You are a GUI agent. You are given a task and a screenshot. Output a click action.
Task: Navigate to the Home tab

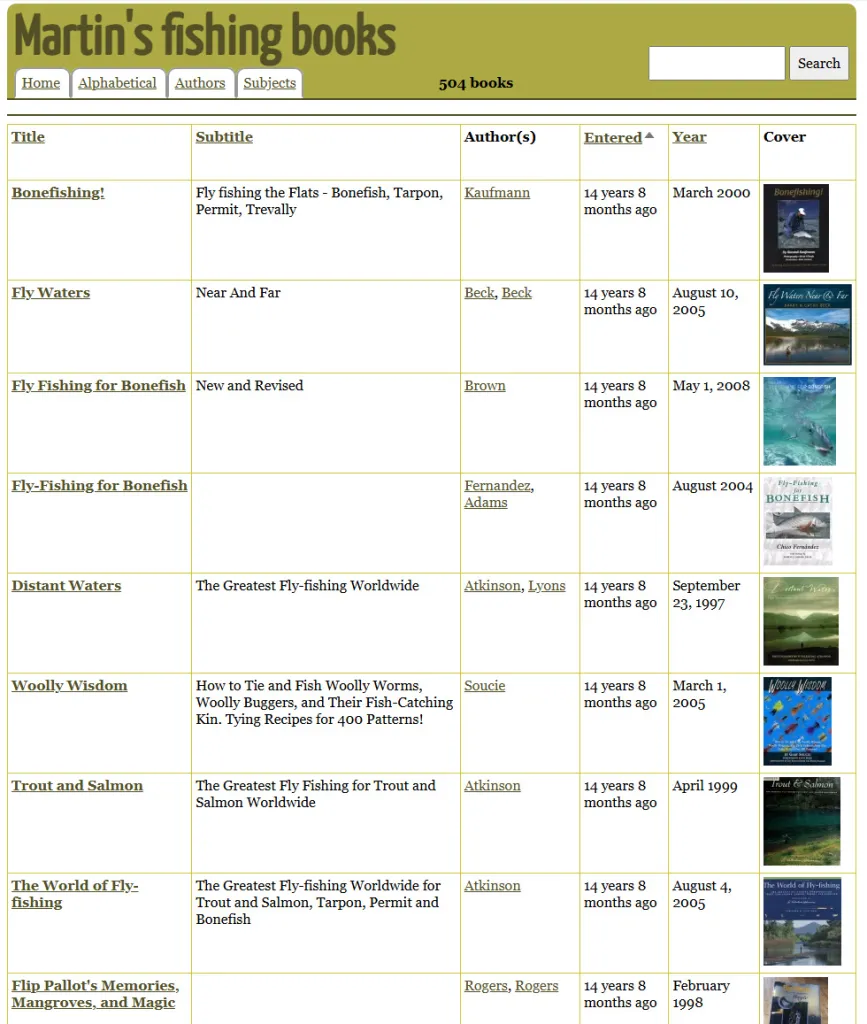pos(41,83)
